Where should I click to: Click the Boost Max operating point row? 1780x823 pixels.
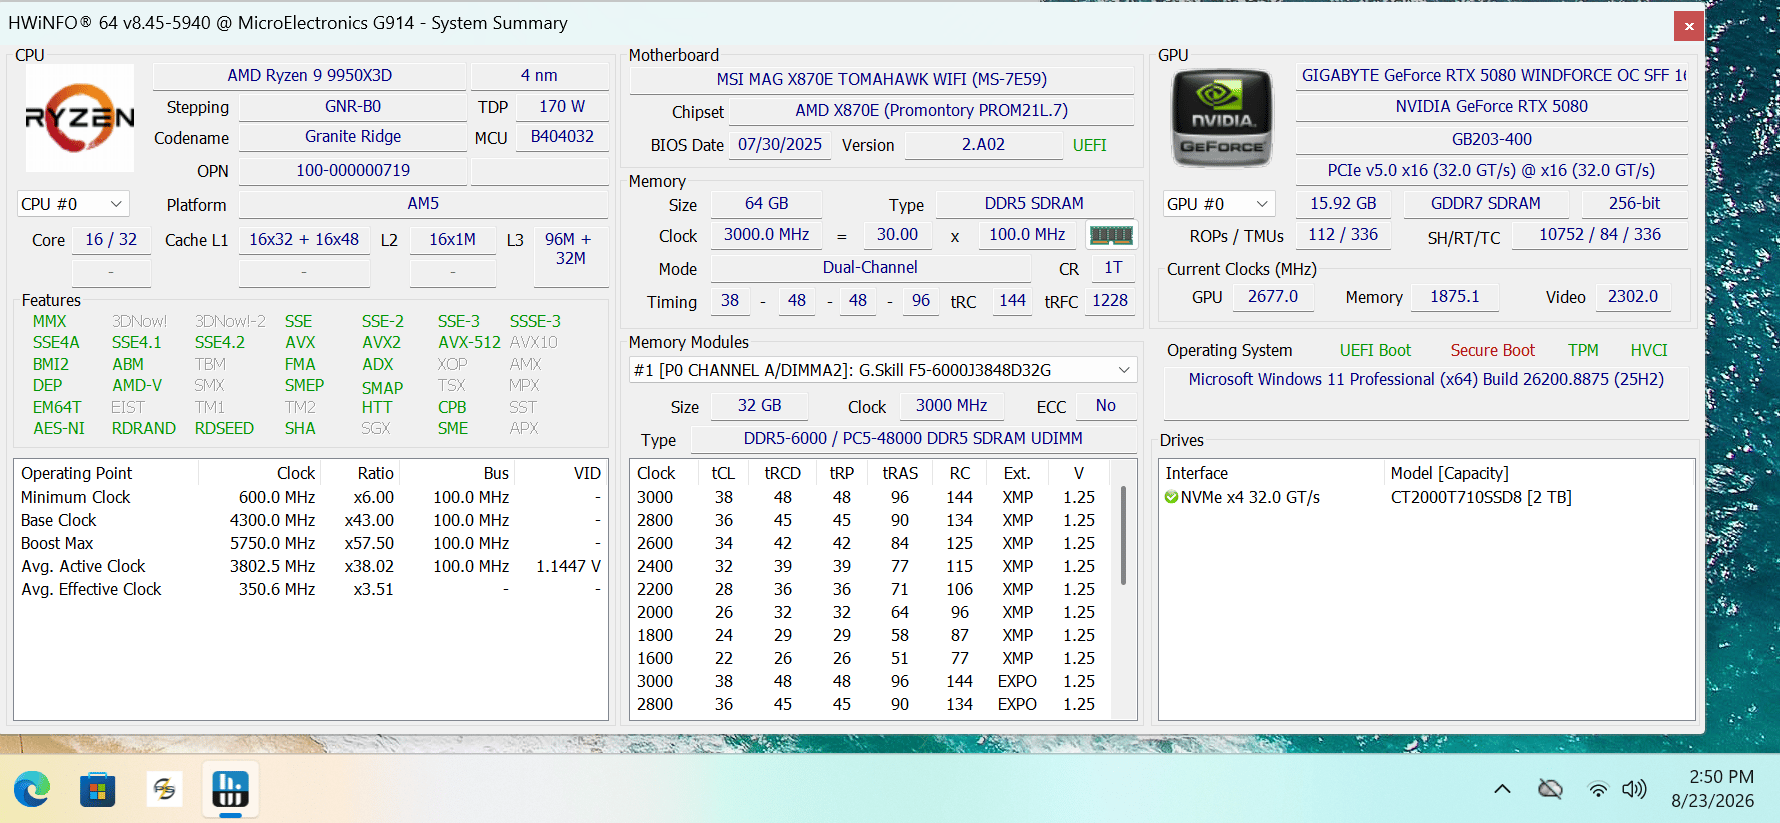tap(311, 544)
